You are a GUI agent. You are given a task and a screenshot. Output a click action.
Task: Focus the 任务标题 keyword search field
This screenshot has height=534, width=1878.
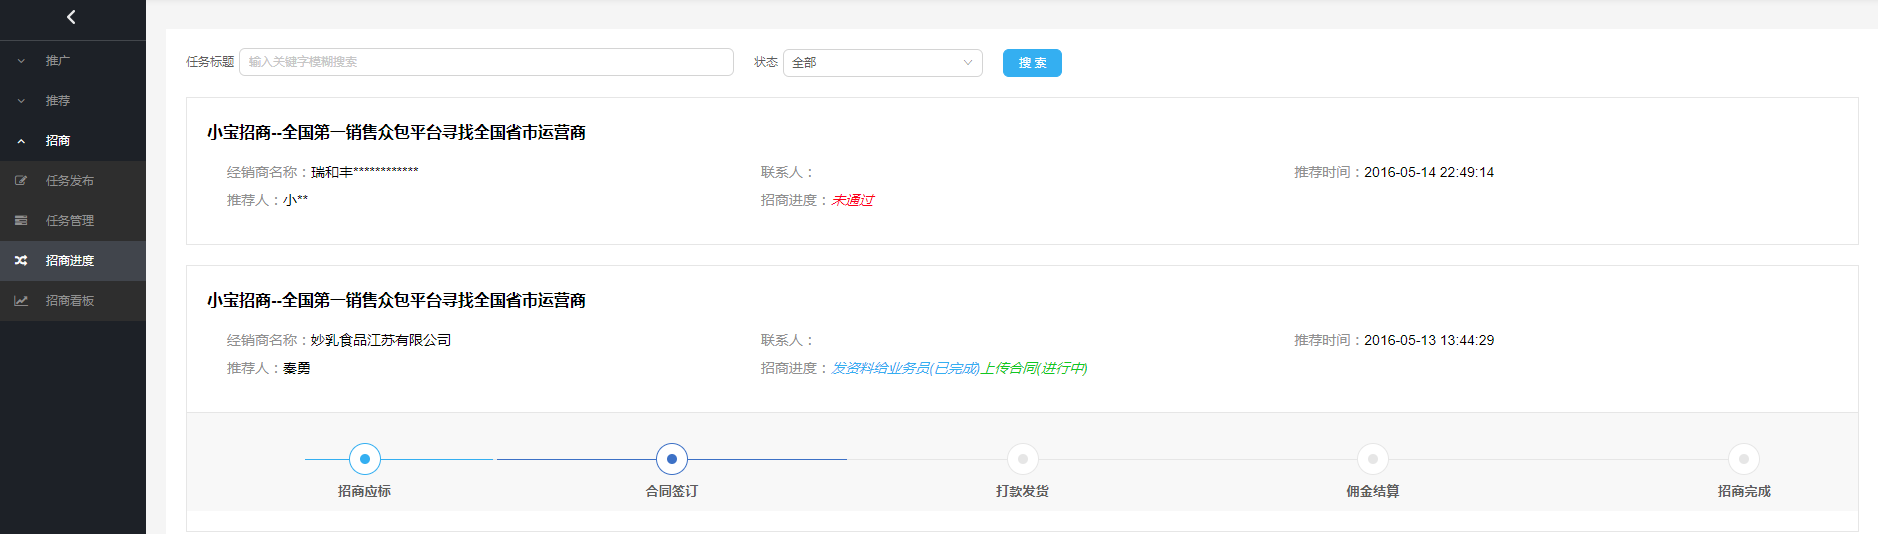[486, 62]
